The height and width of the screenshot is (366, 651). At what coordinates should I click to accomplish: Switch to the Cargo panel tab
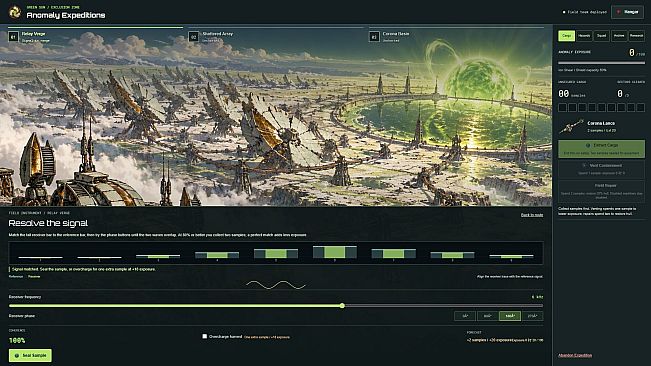(566, 36)
